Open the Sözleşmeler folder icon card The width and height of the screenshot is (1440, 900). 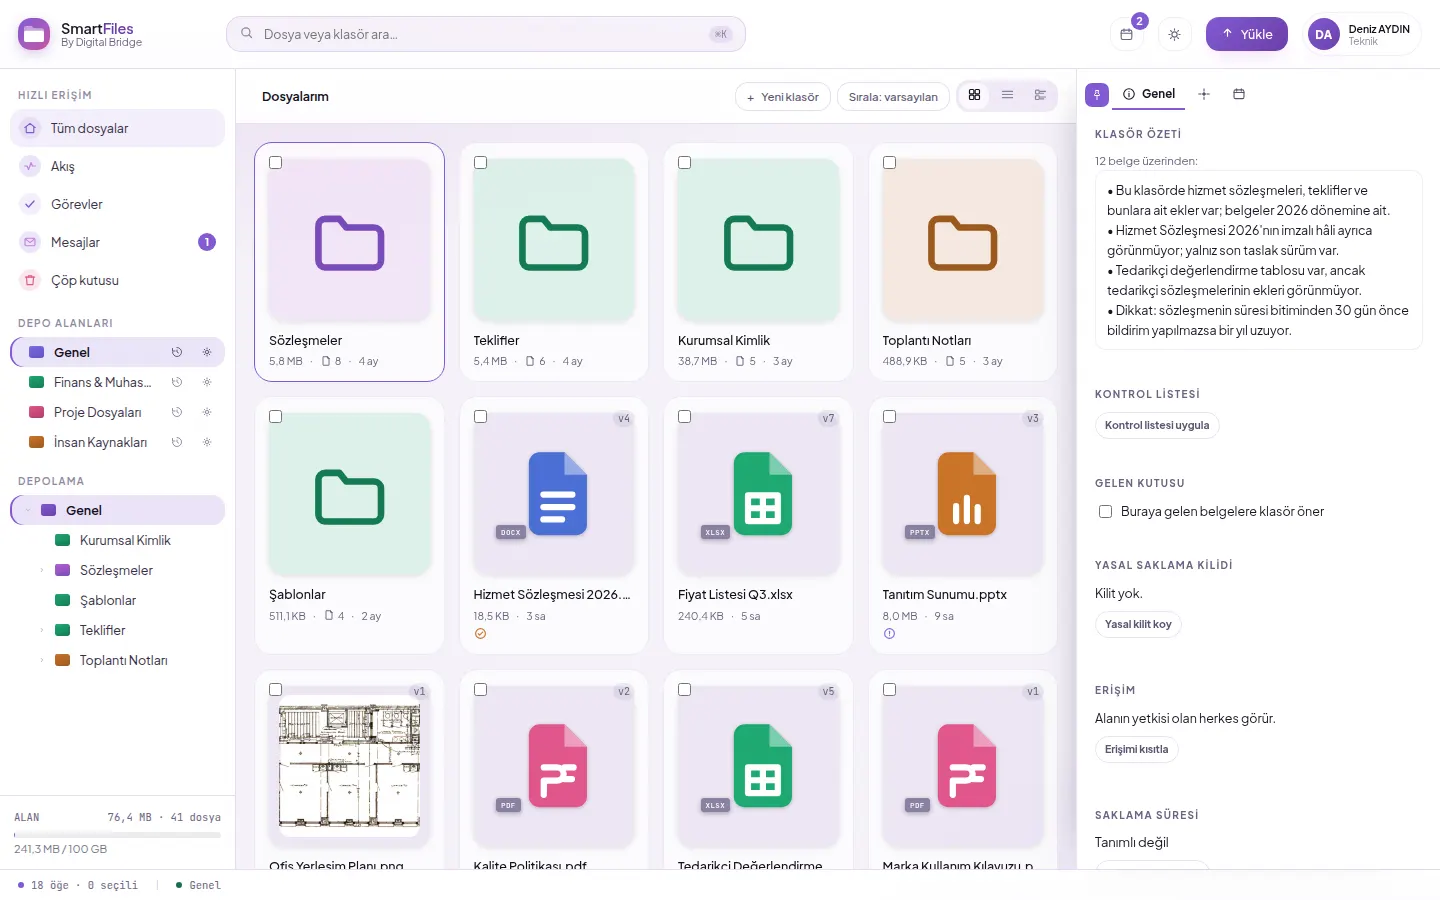pyautogui.click(x=349, y=241)
